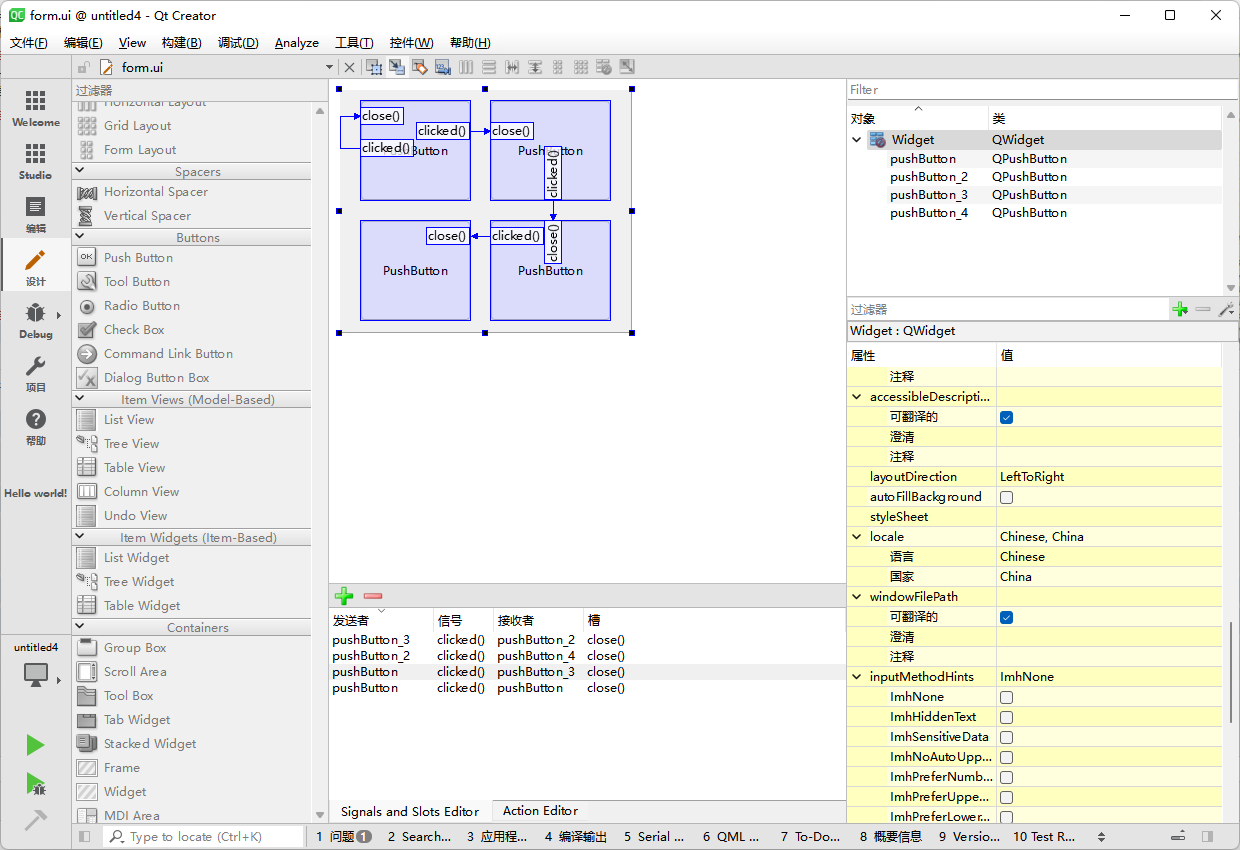Uncheck translatable under accessibleDescription
Viewport: 1240px width, 850px height.
[x=1007, y=417]
